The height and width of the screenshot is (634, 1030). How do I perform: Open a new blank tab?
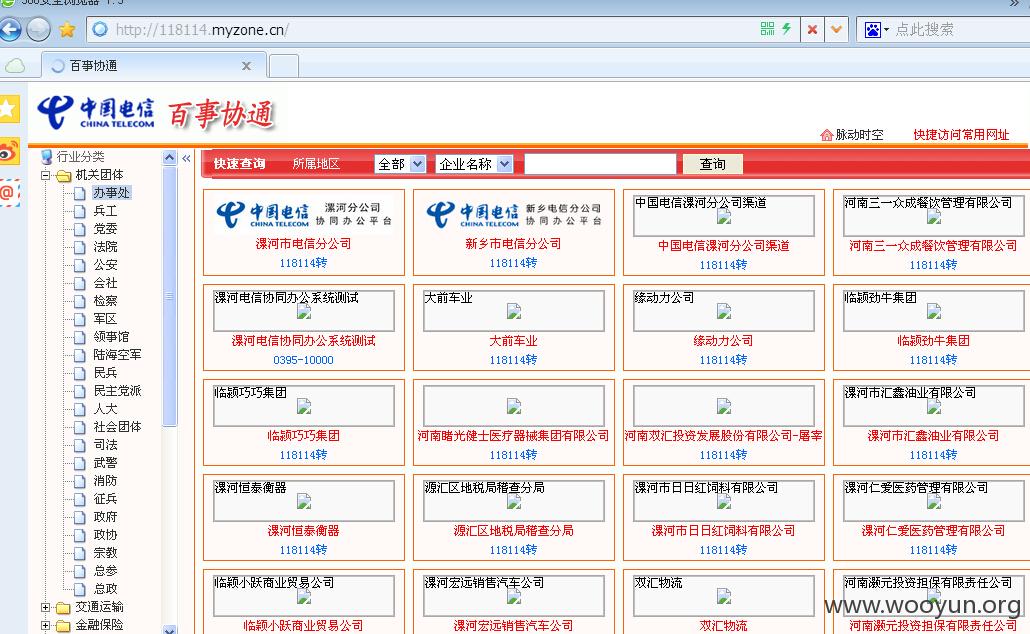284,66
